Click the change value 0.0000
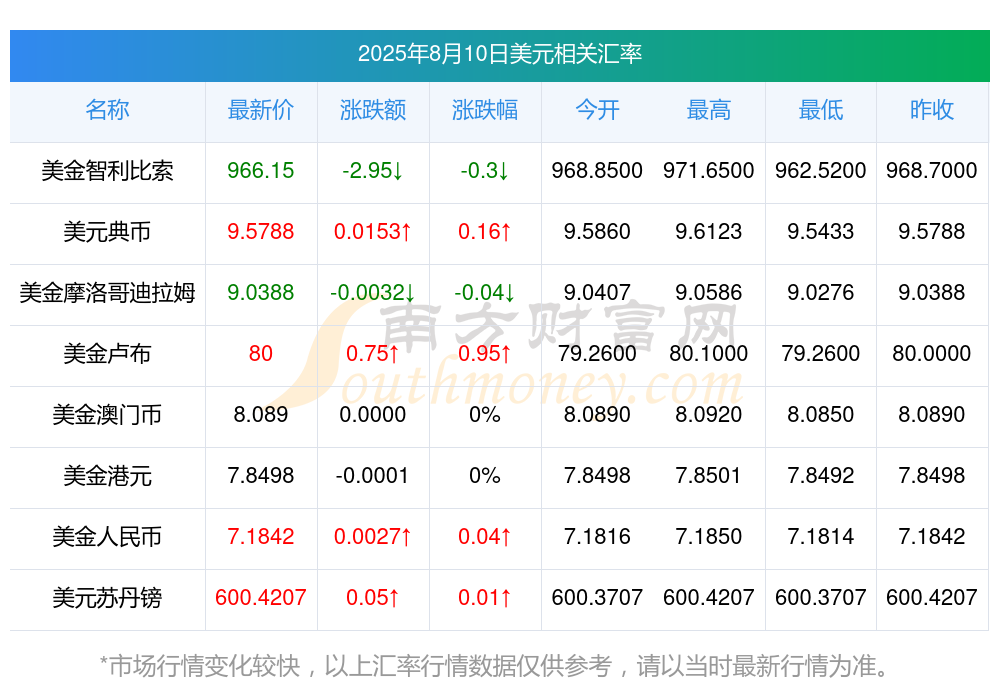The height and width of the screenshot is (698, 1000). (x=372, y=415)
